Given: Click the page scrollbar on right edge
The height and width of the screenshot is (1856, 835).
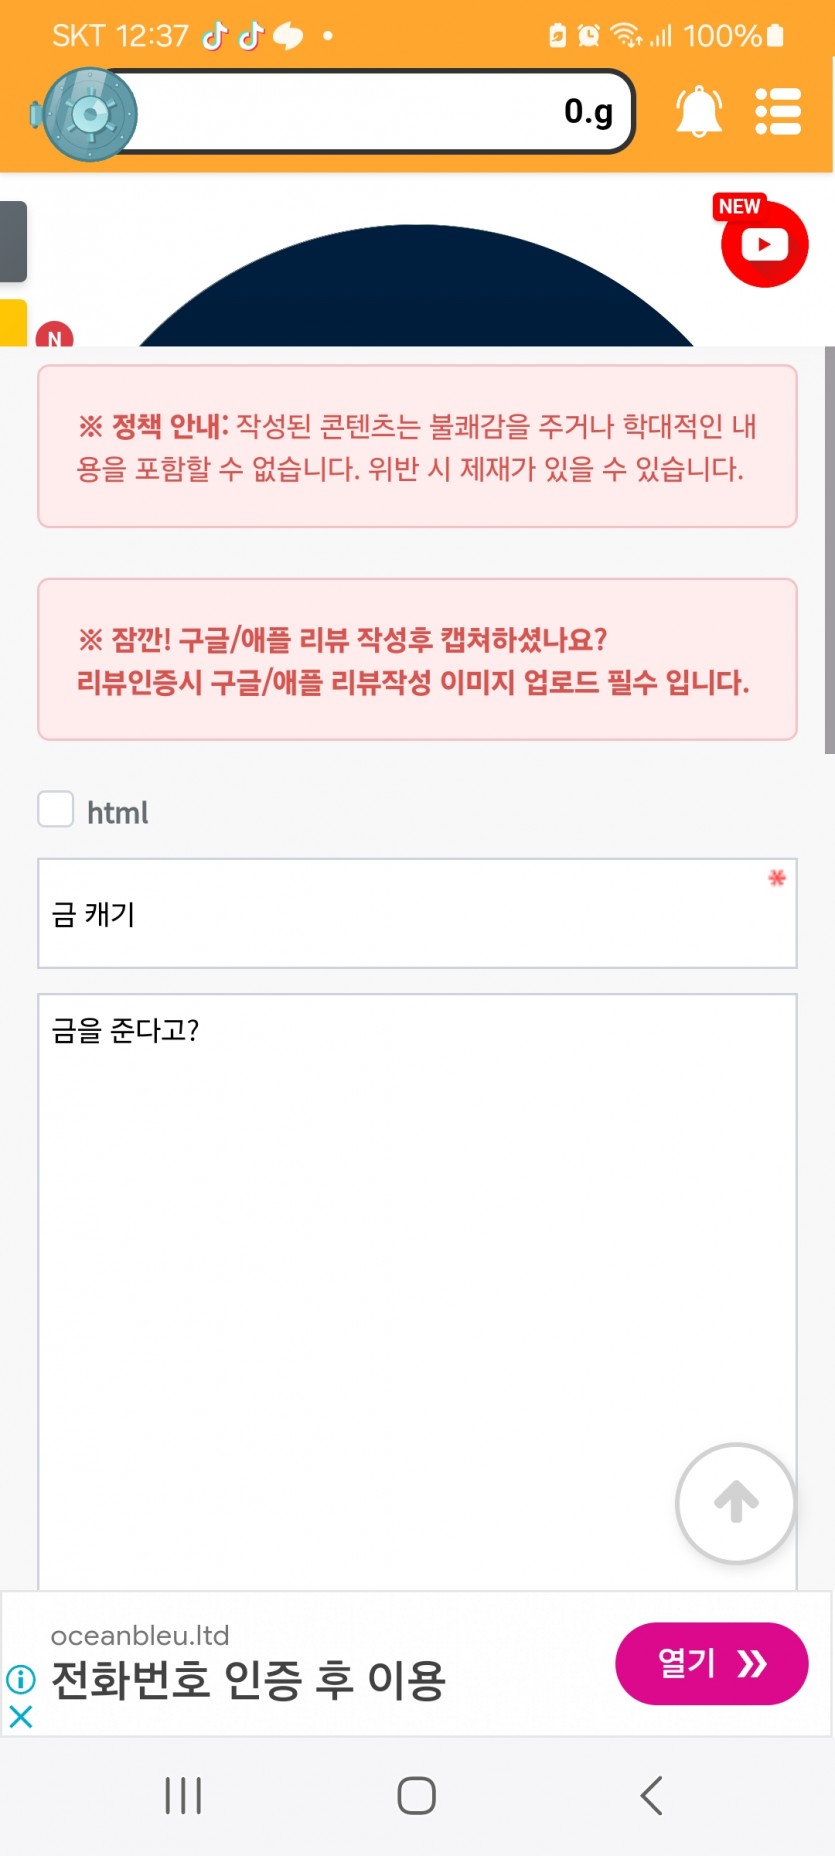Looking at the screenshot, I should coord(829,550).
